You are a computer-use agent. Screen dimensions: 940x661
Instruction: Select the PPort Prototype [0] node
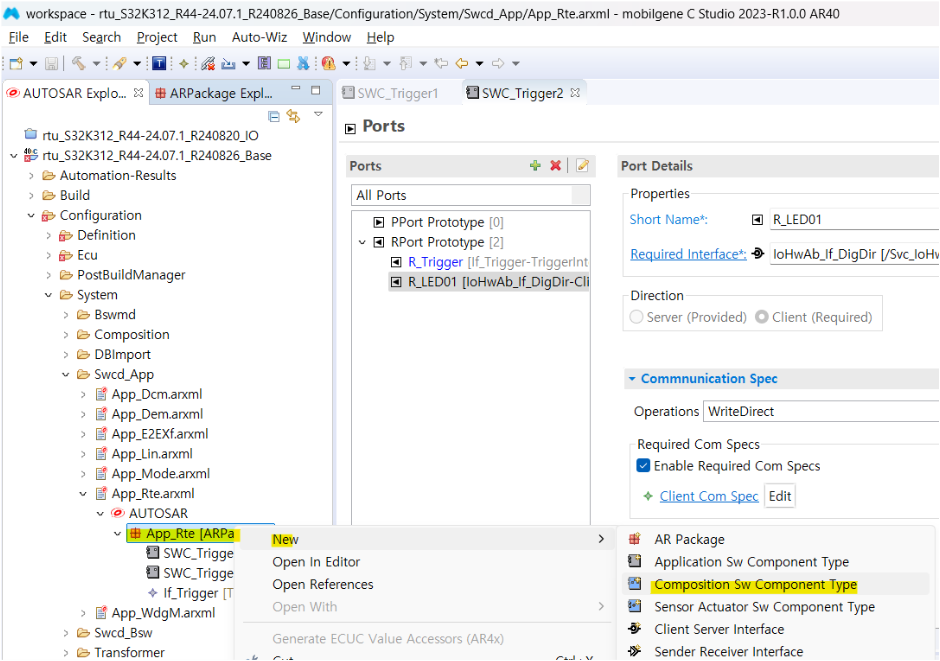(447, 222)
